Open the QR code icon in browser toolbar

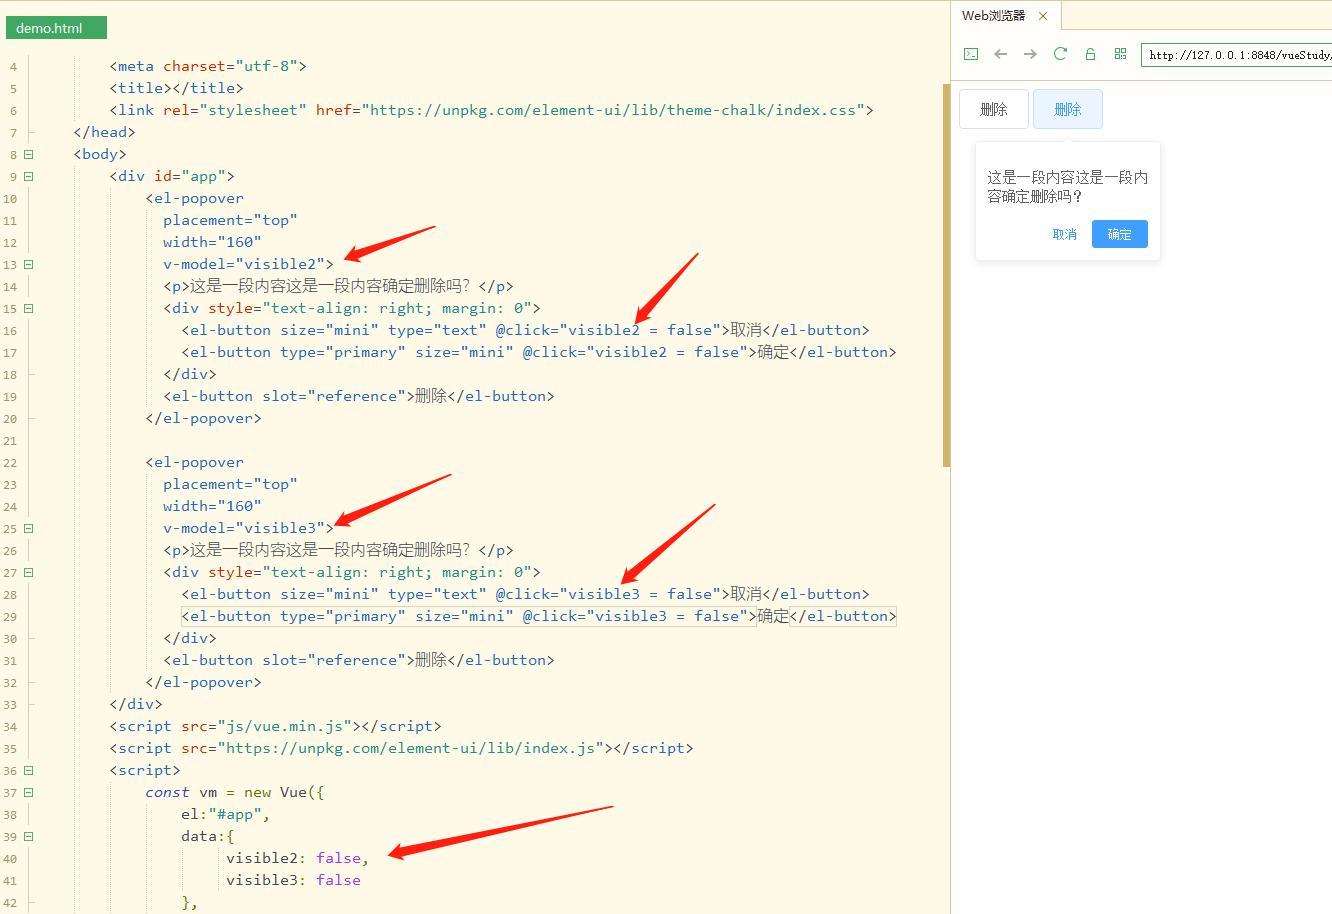point(1119,54)
